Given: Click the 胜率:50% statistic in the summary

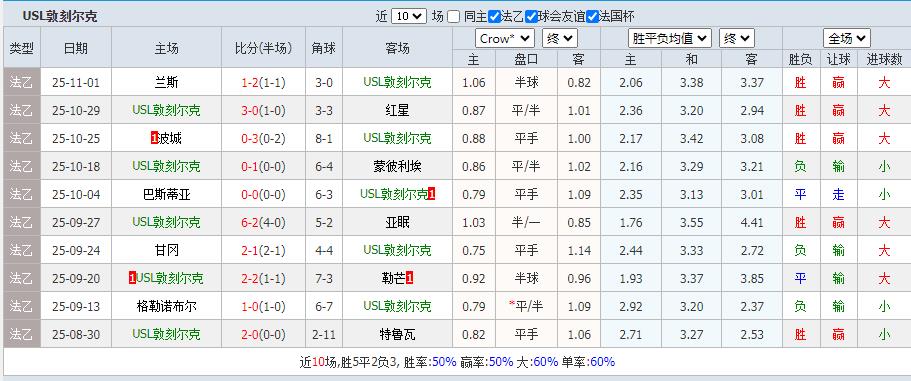Looking at the screenshot, I should coord(431,362).
